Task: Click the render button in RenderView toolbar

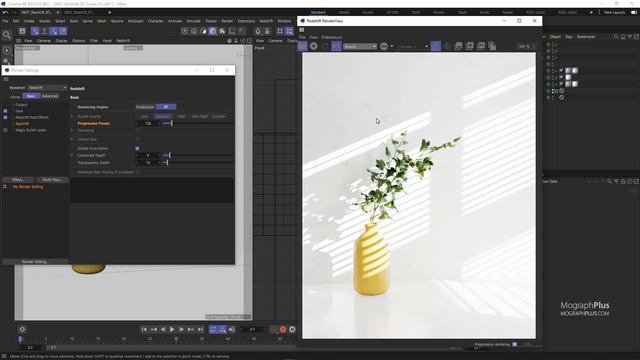Action: click(x=302, y=46)
